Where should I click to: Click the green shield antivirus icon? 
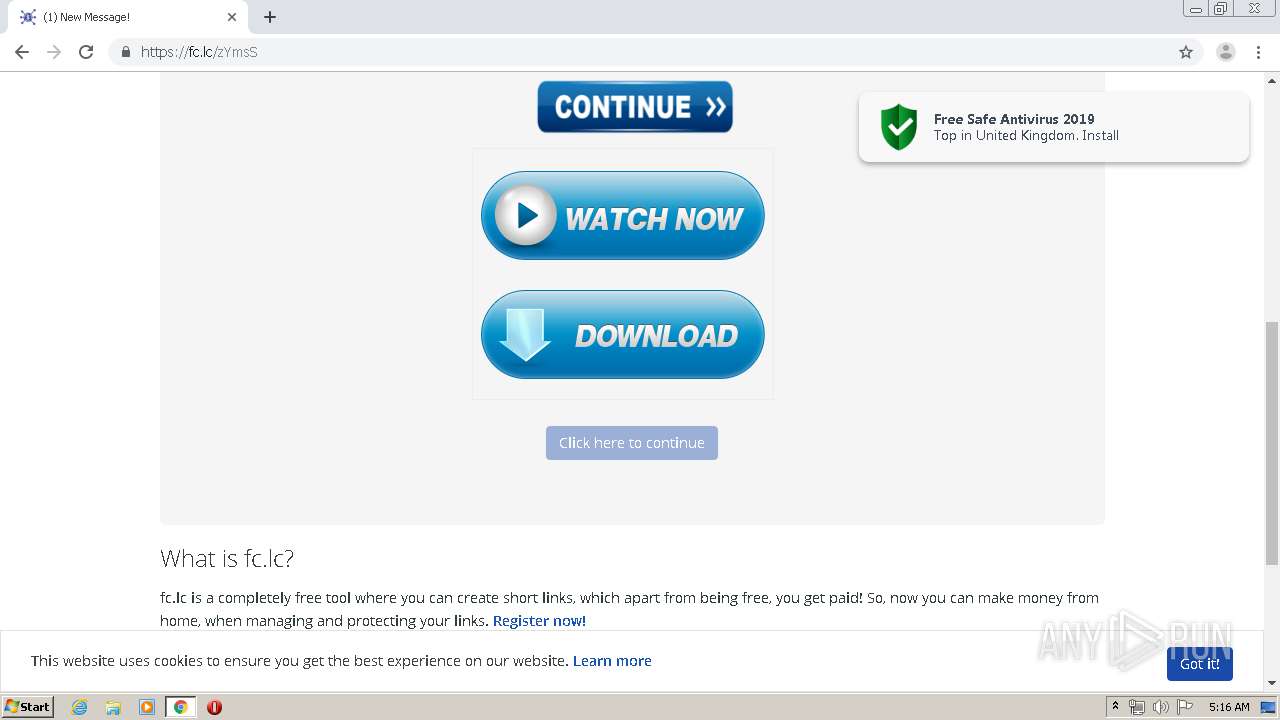pyautogui.click(x=898, y=127)
